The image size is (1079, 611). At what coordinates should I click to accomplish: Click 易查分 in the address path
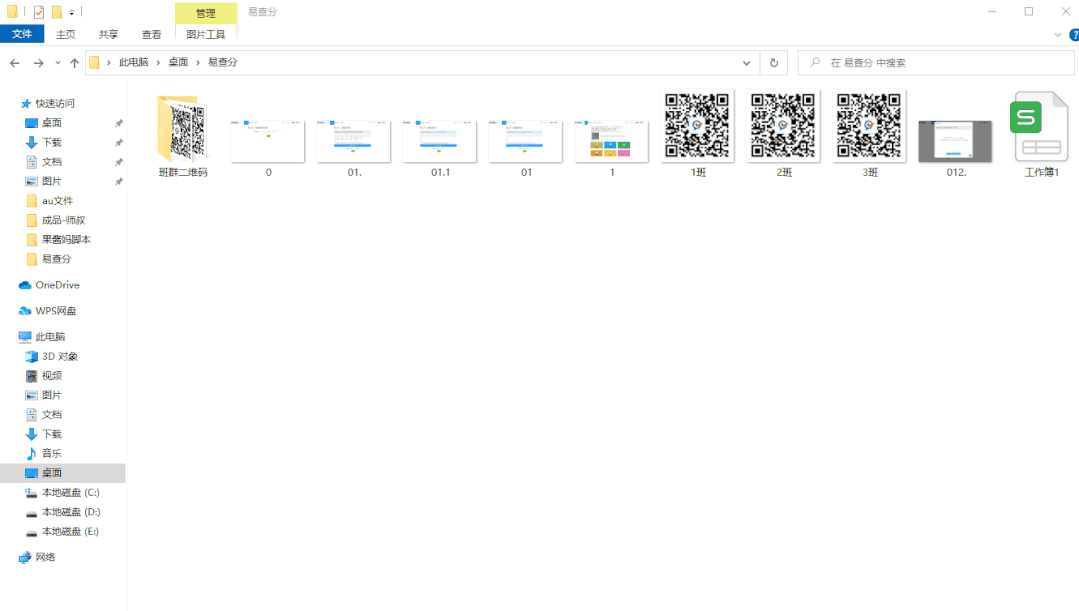click(222, 62)
